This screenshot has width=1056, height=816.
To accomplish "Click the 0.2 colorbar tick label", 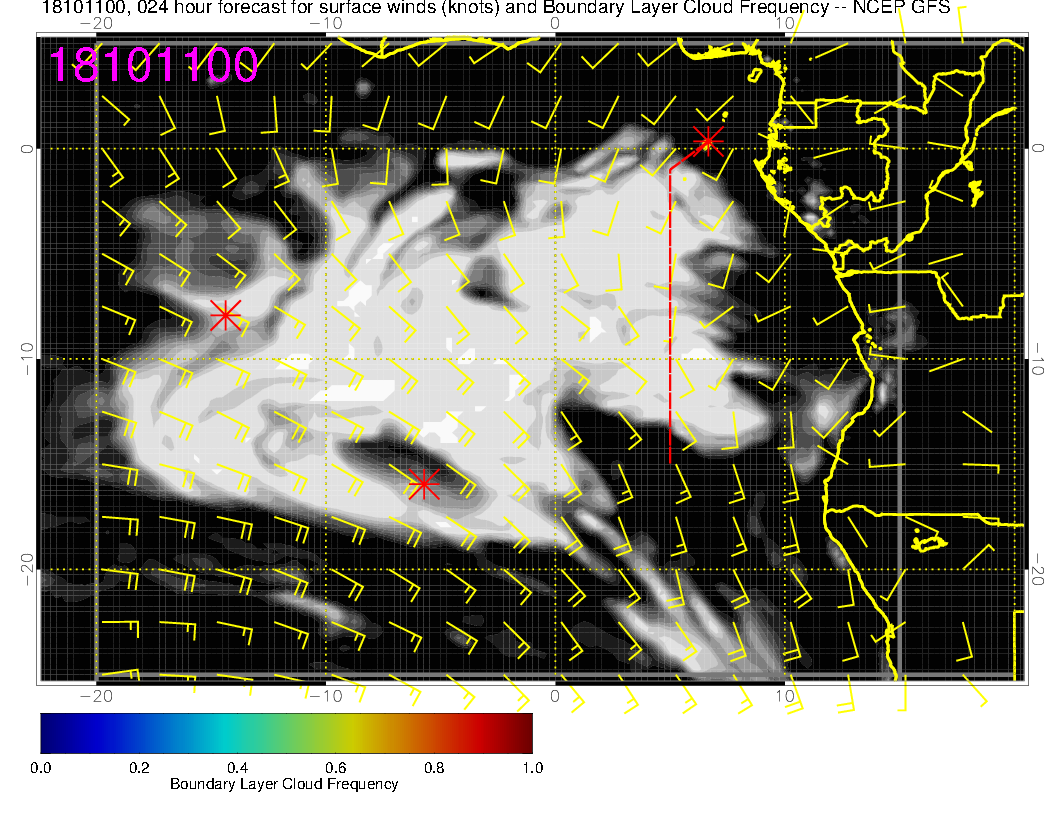I will (139, 768).
